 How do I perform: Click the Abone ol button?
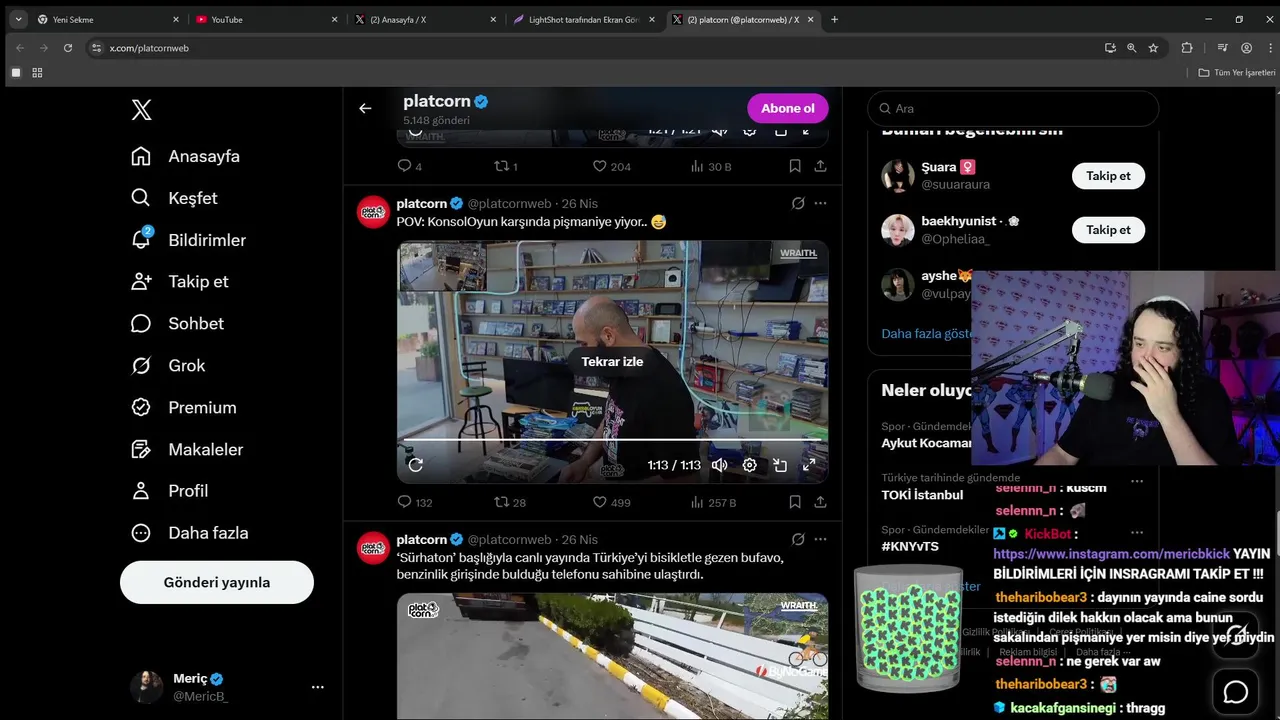coord(788,108)
